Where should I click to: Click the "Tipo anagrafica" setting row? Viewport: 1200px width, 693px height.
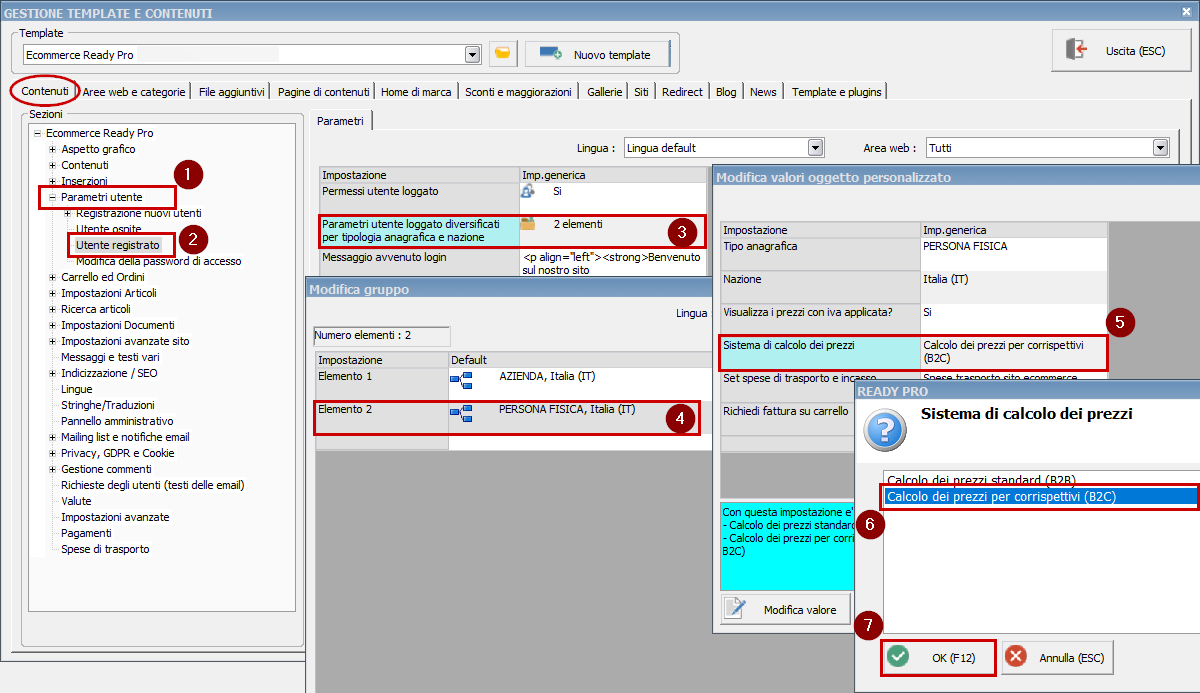(x=914, y=254)
